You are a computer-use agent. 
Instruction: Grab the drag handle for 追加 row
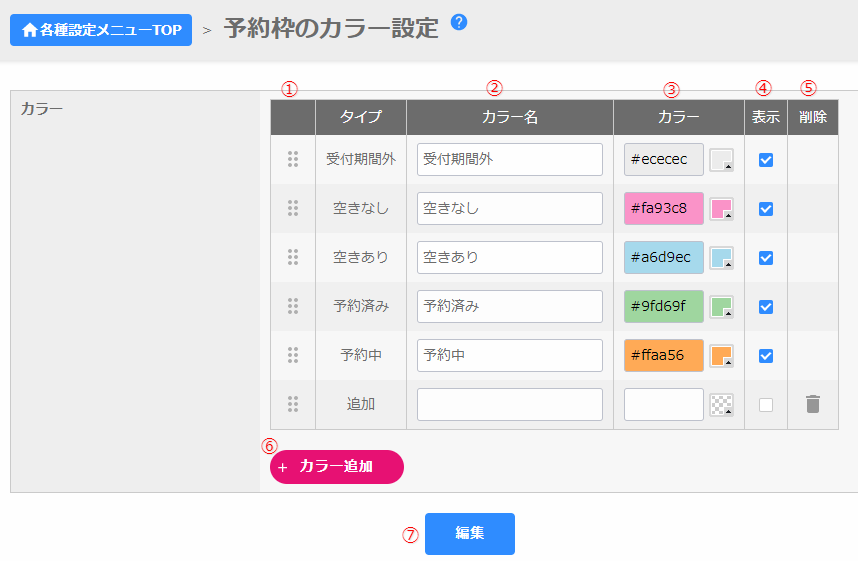(x=293, y=404)
